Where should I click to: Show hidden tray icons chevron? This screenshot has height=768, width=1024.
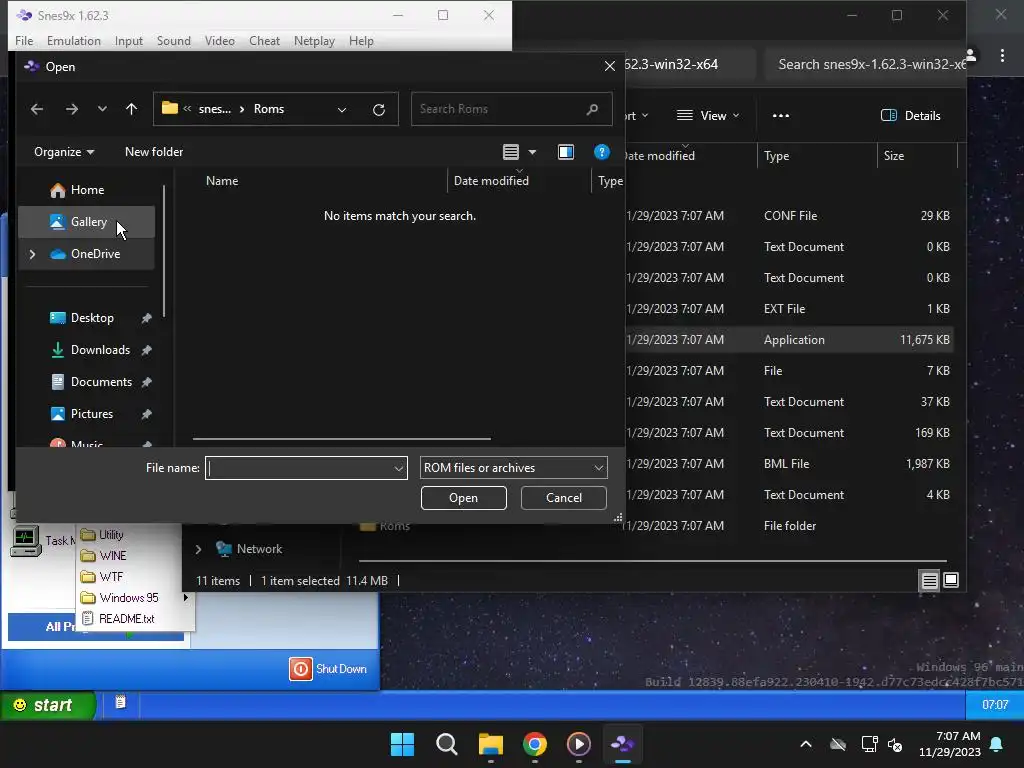coord(806,744)
